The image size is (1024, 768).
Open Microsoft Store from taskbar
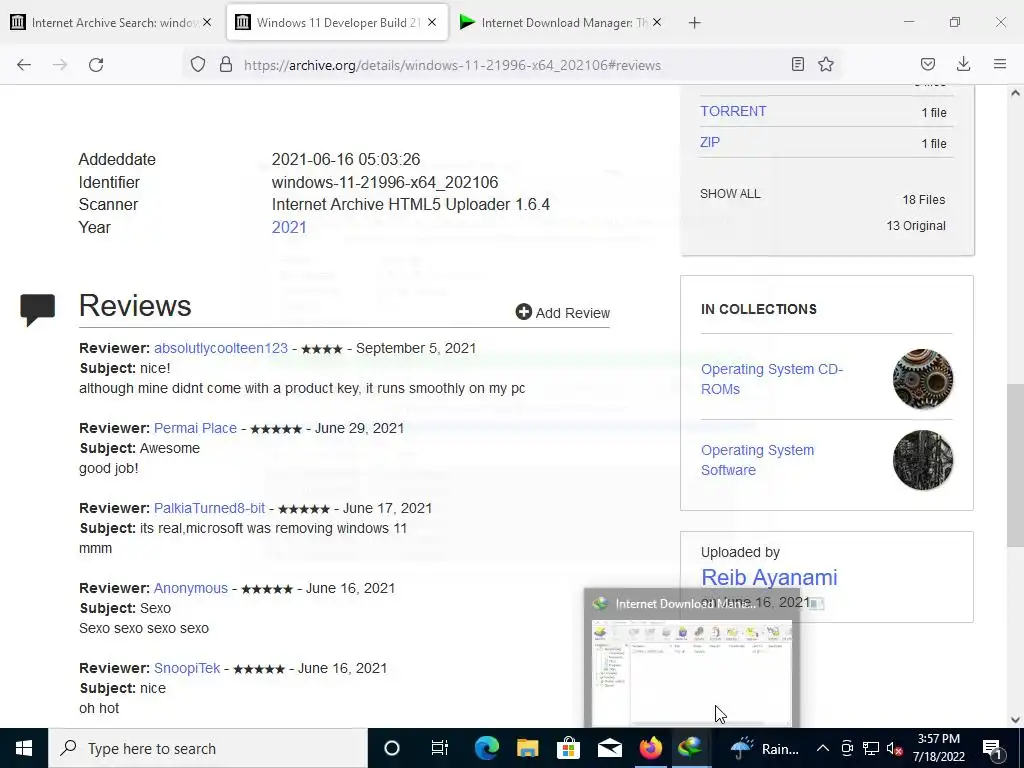tap(569, 748)
